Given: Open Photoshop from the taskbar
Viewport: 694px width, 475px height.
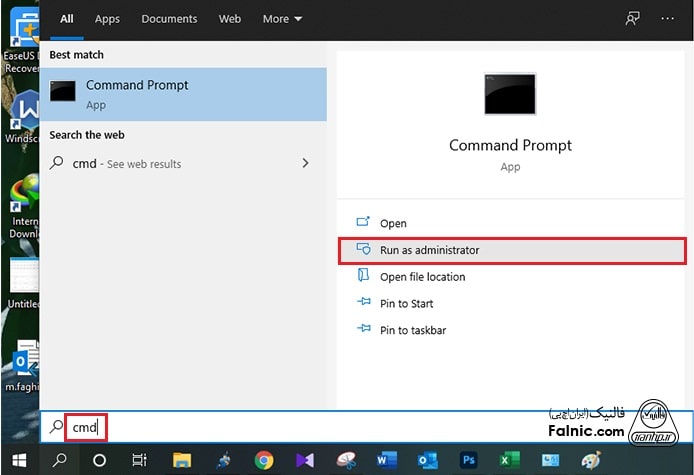Looking at the screenshot, I should click(468, 460).
